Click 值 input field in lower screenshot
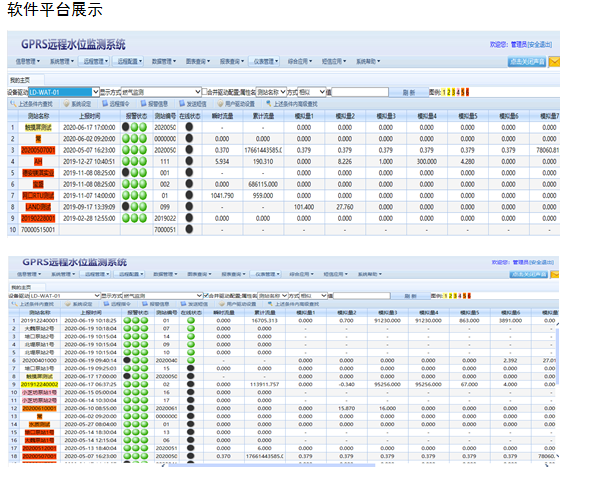 pos(362,296)
